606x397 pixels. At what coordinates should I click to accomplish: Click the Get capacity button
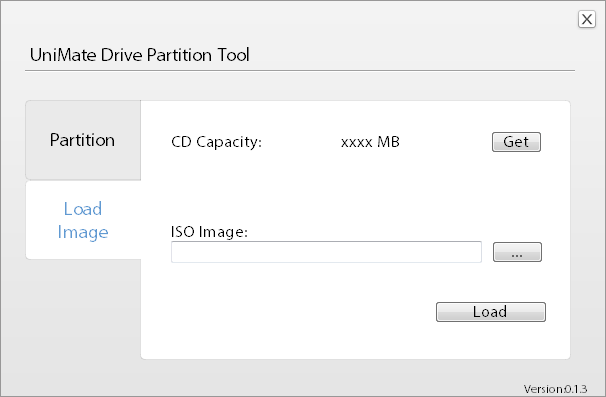tap(516, 142)
